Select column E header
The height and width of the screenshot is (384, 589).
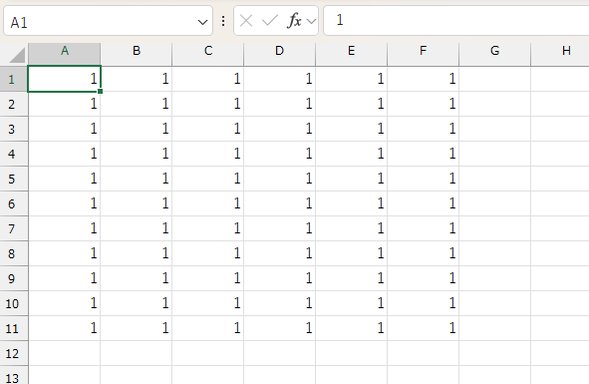351,54
